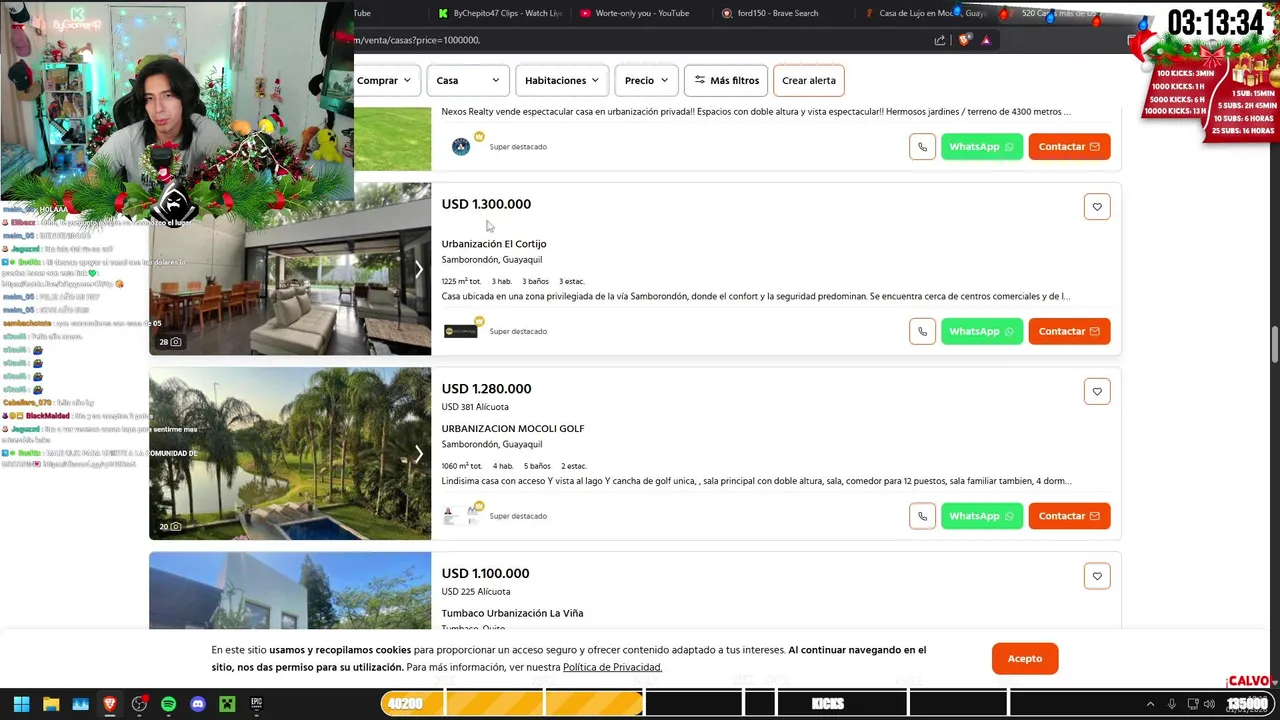The width and height of the screenshot is (1280, 720).
Task: Click Tumbaco Urbanización La Viña title
Action: point(512,613)
